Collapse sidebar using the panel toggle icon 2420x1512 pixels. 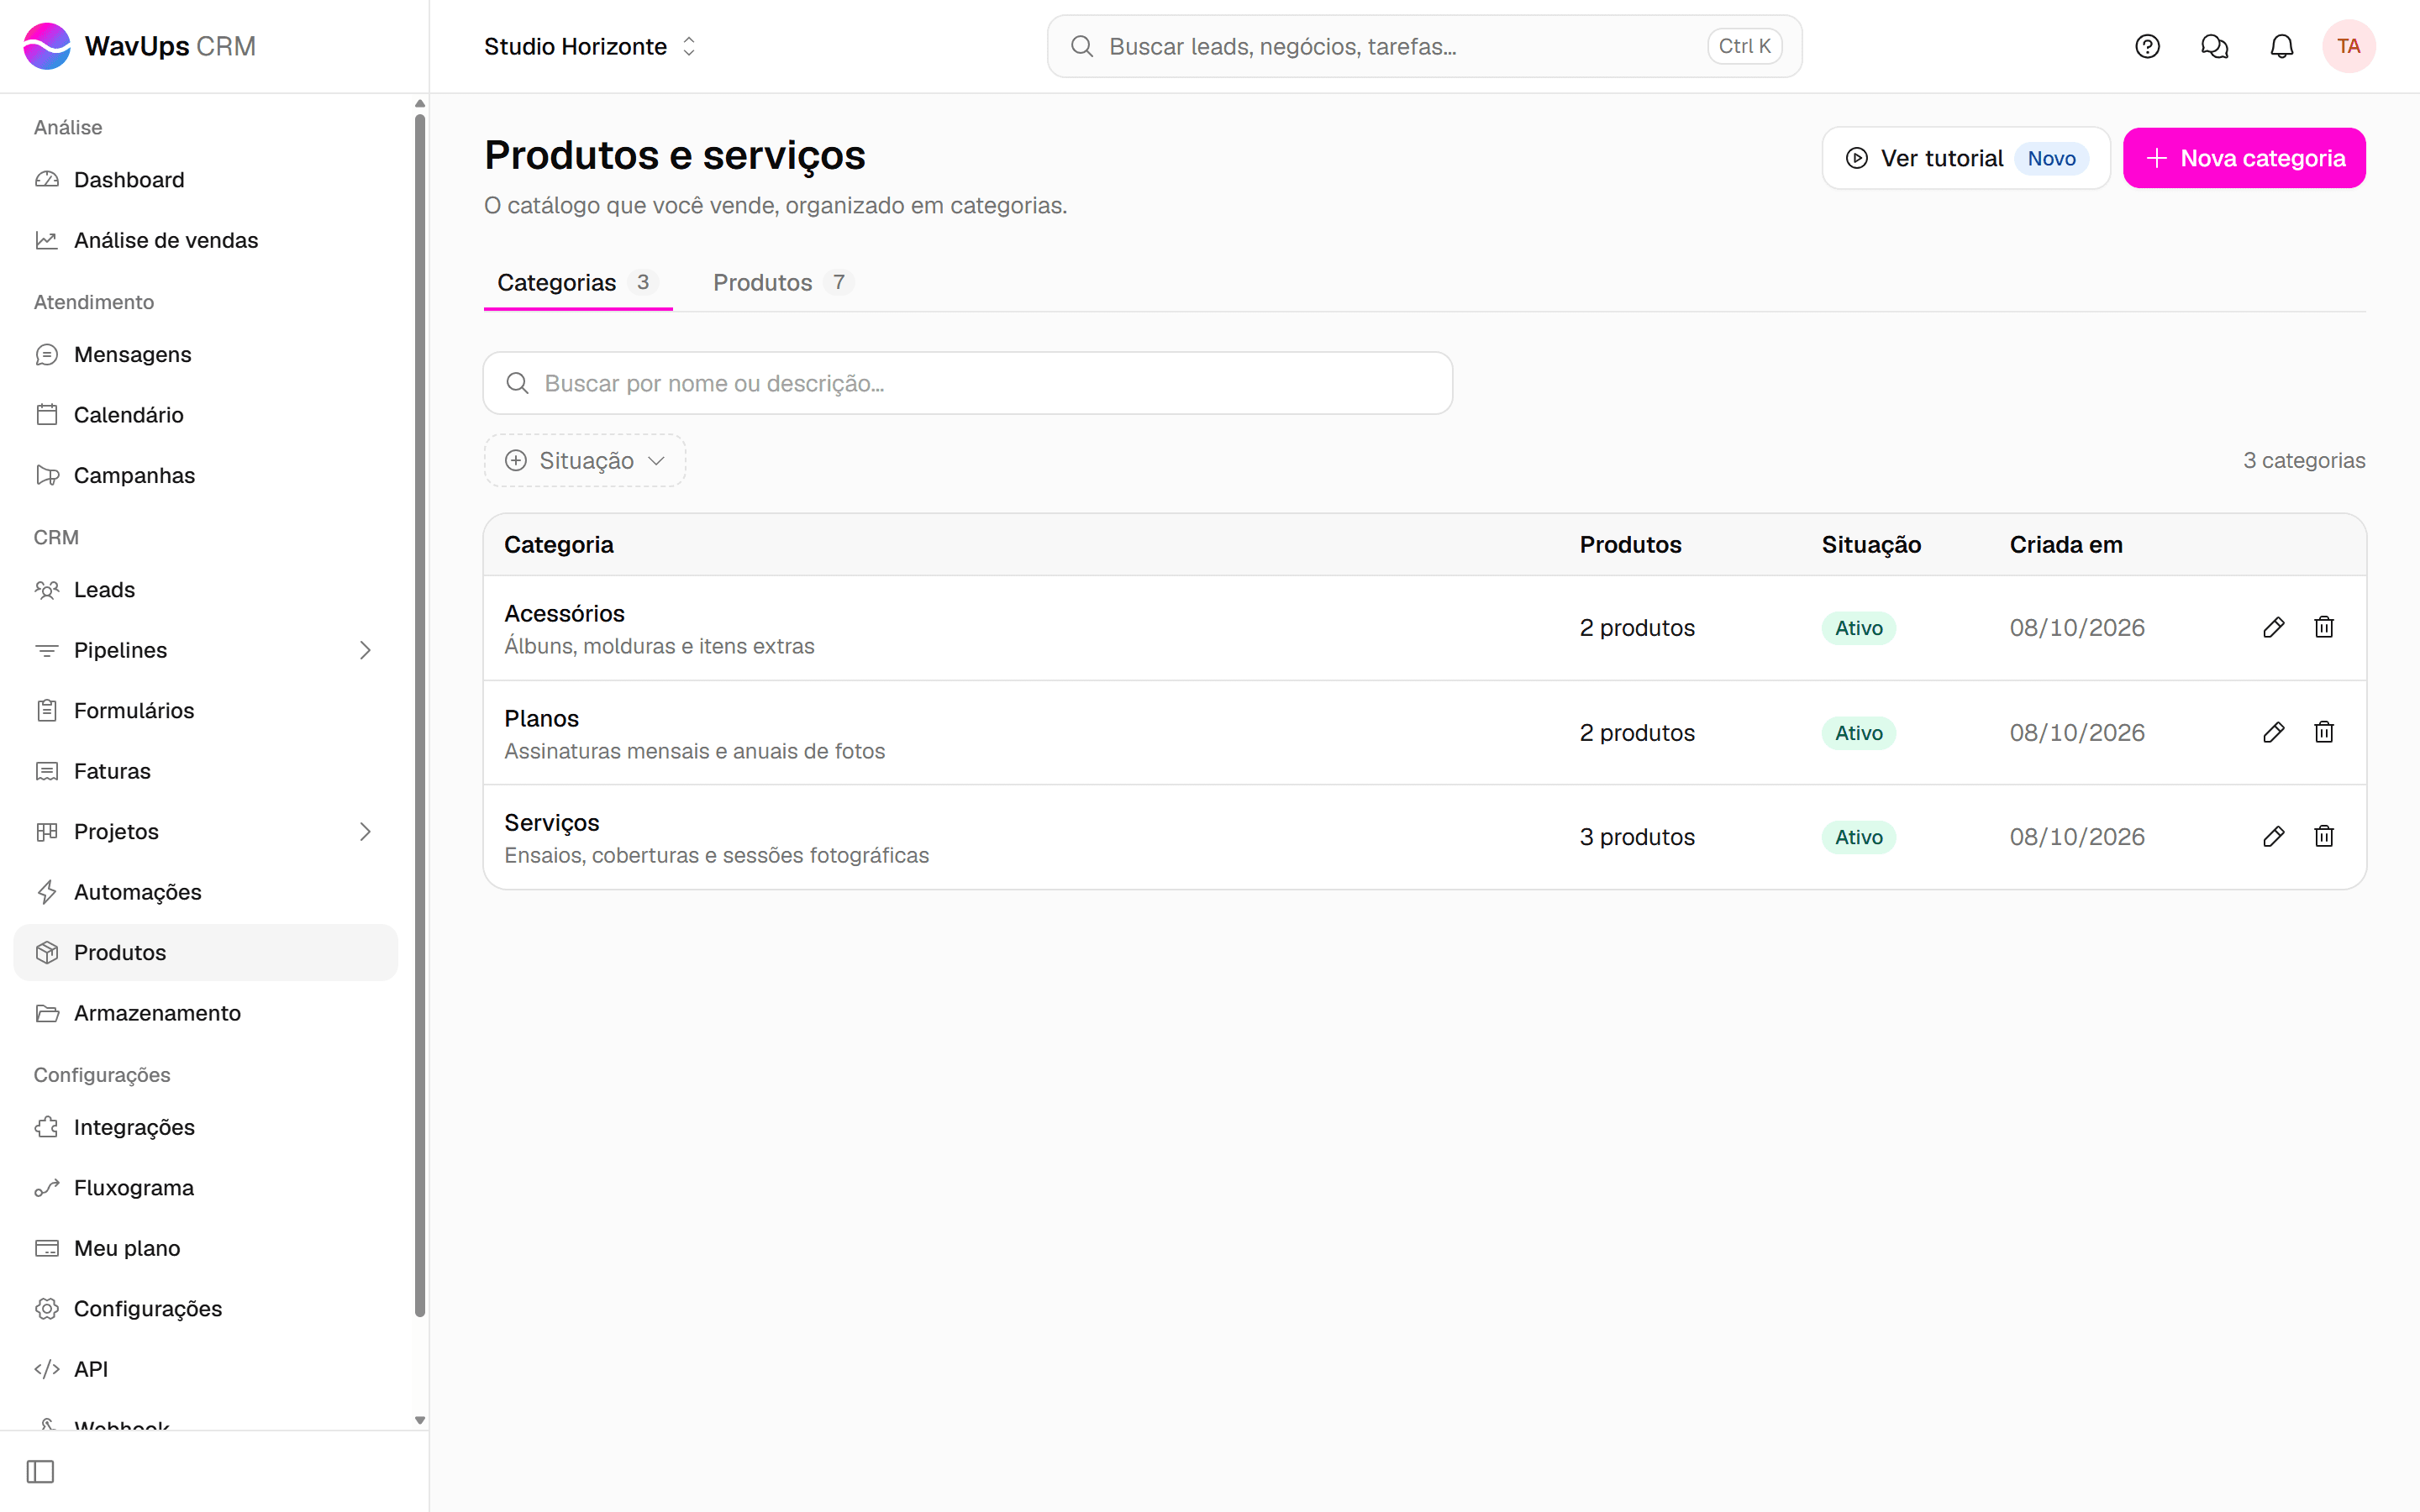[40, 1471]
